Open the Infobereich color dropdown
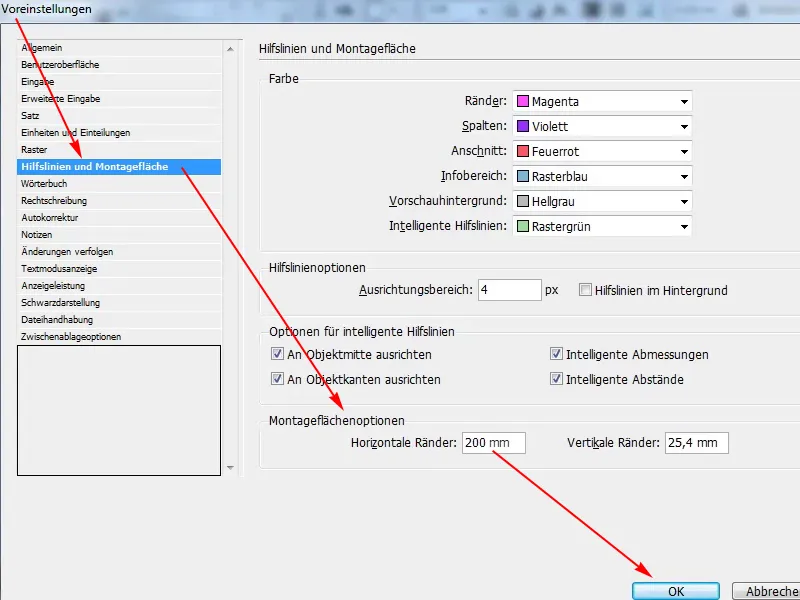Image resolution: width=800 pixels, height=600 pixels. pyautogui.click(x=682, y=176)
